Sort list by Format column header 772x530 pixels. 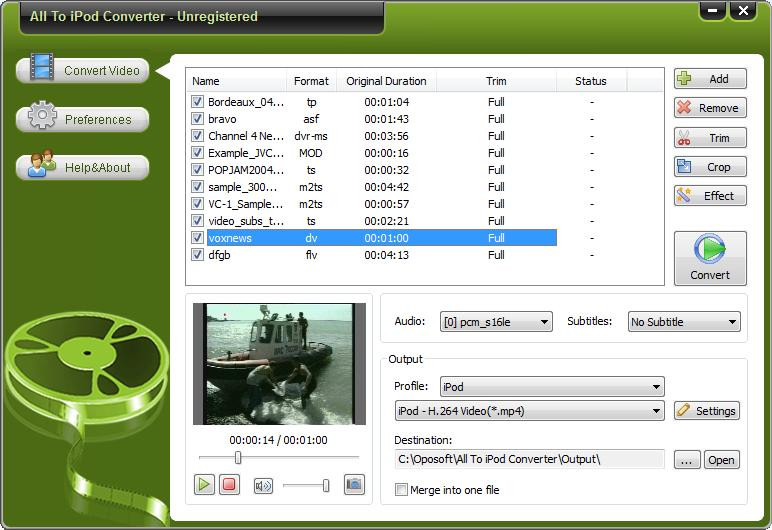(x=311, y=81)
